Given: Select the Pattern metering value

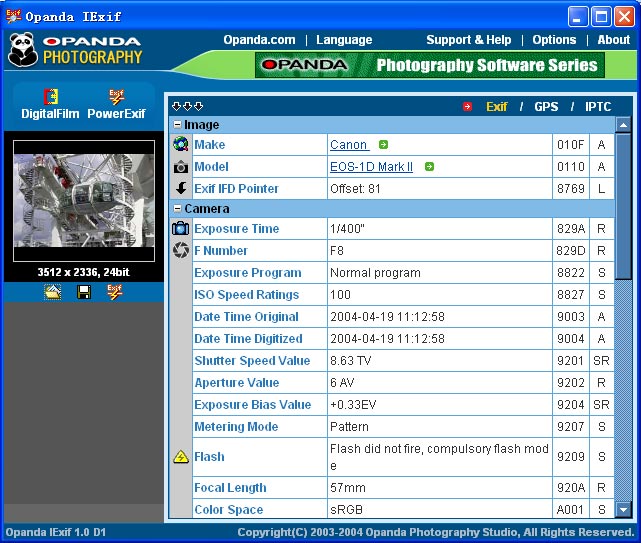Looking at the screenshot, I should click(x=349, y=427).
